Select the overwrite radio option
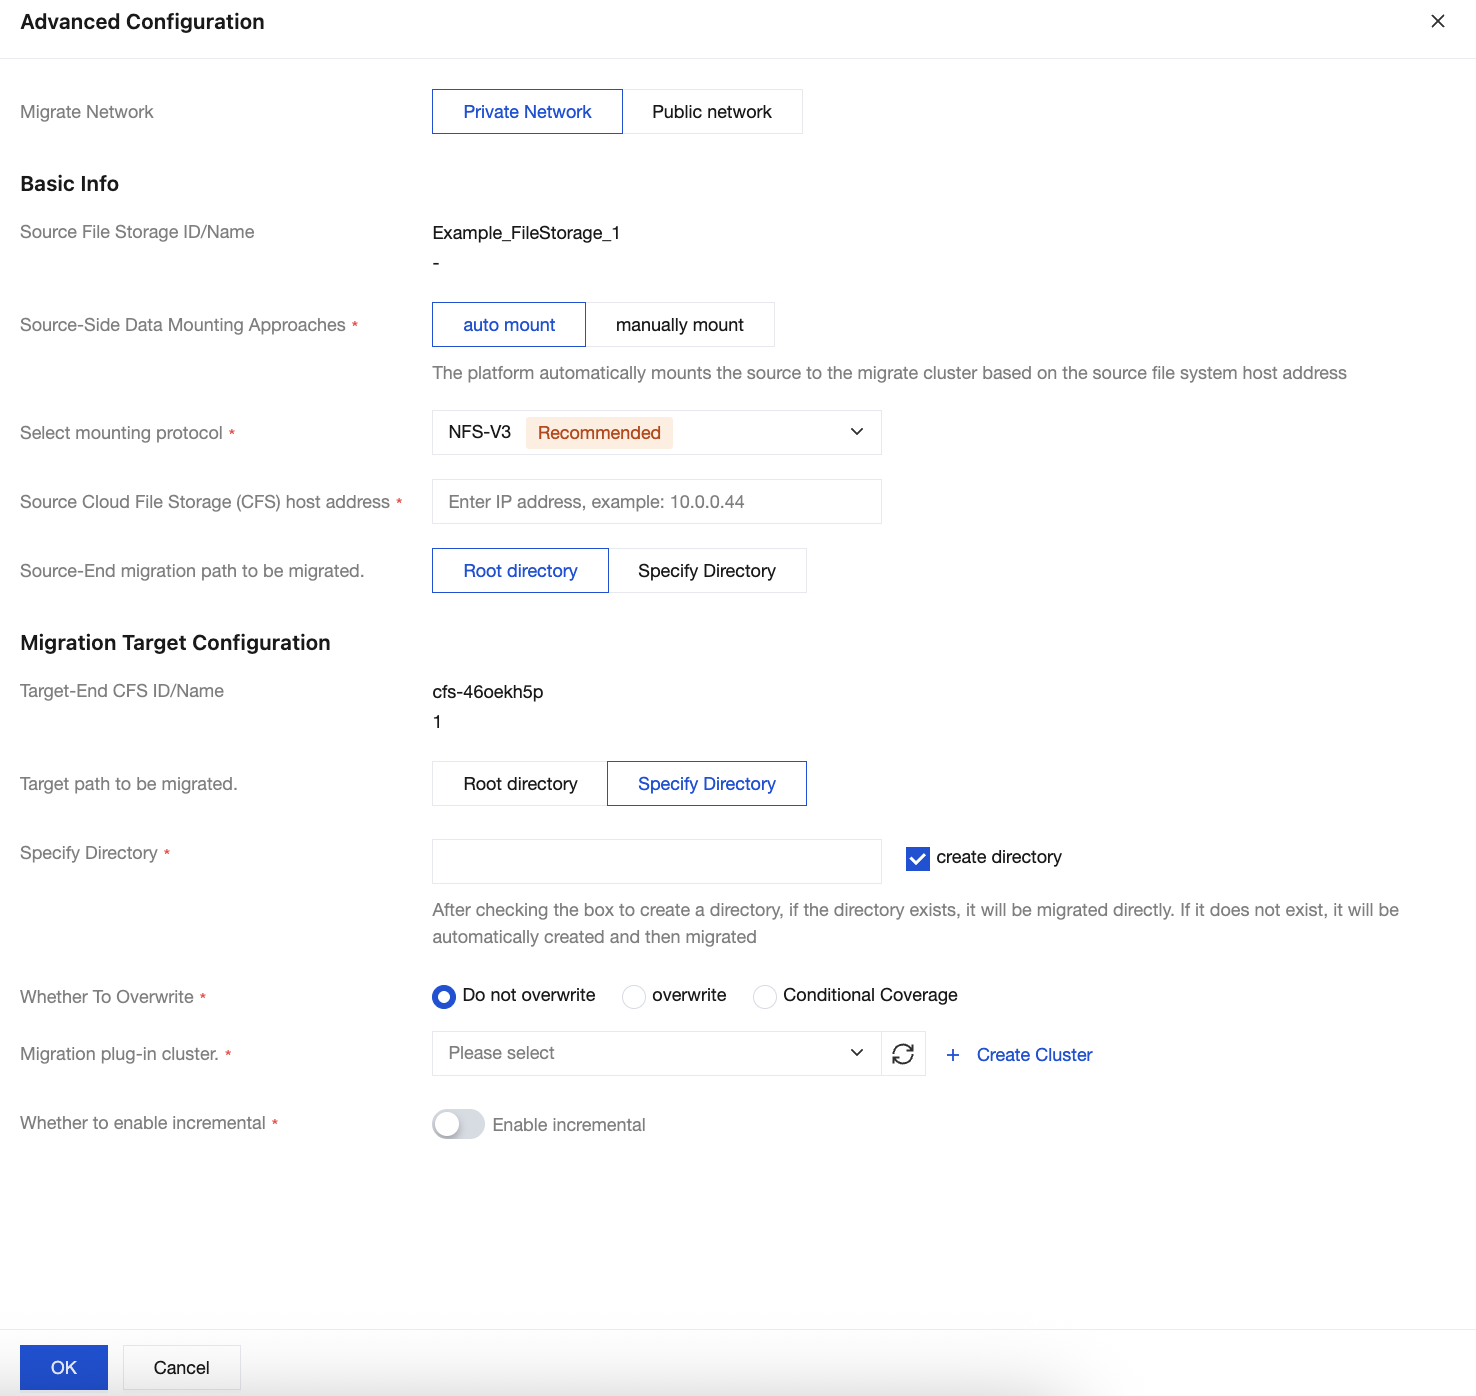The image size is (1476, 1396). click(x=634, y=997)
